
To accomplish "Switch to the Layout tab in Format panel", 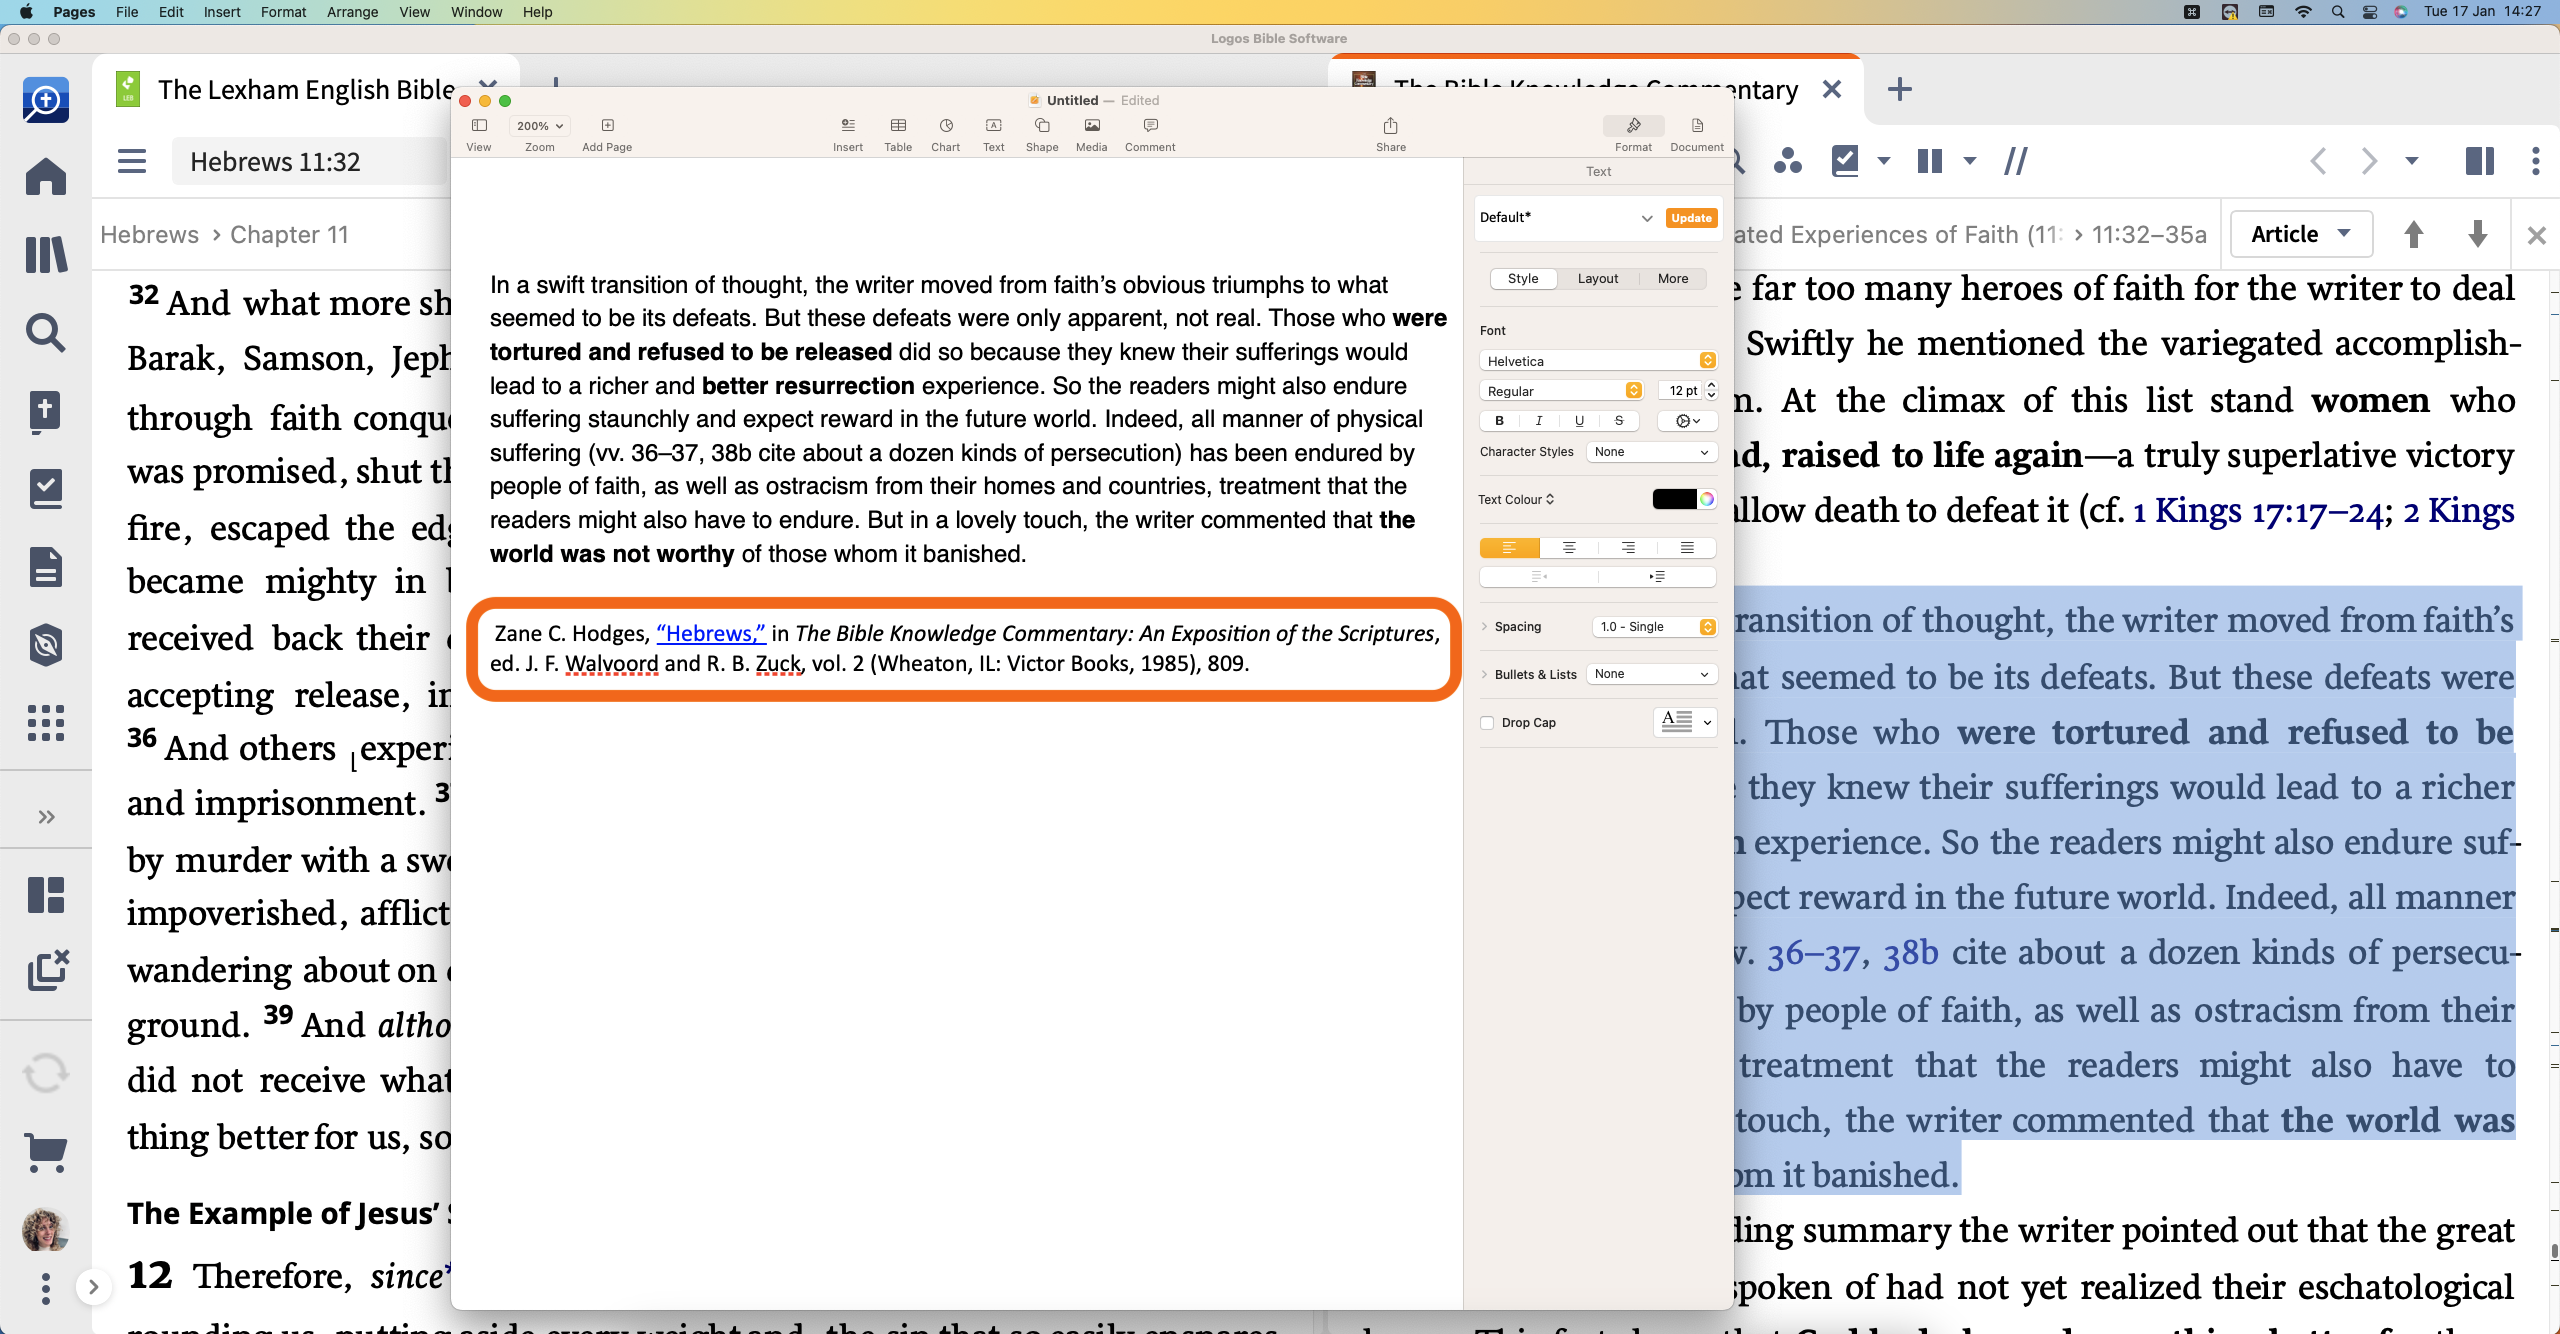I will click(1598, 279).
